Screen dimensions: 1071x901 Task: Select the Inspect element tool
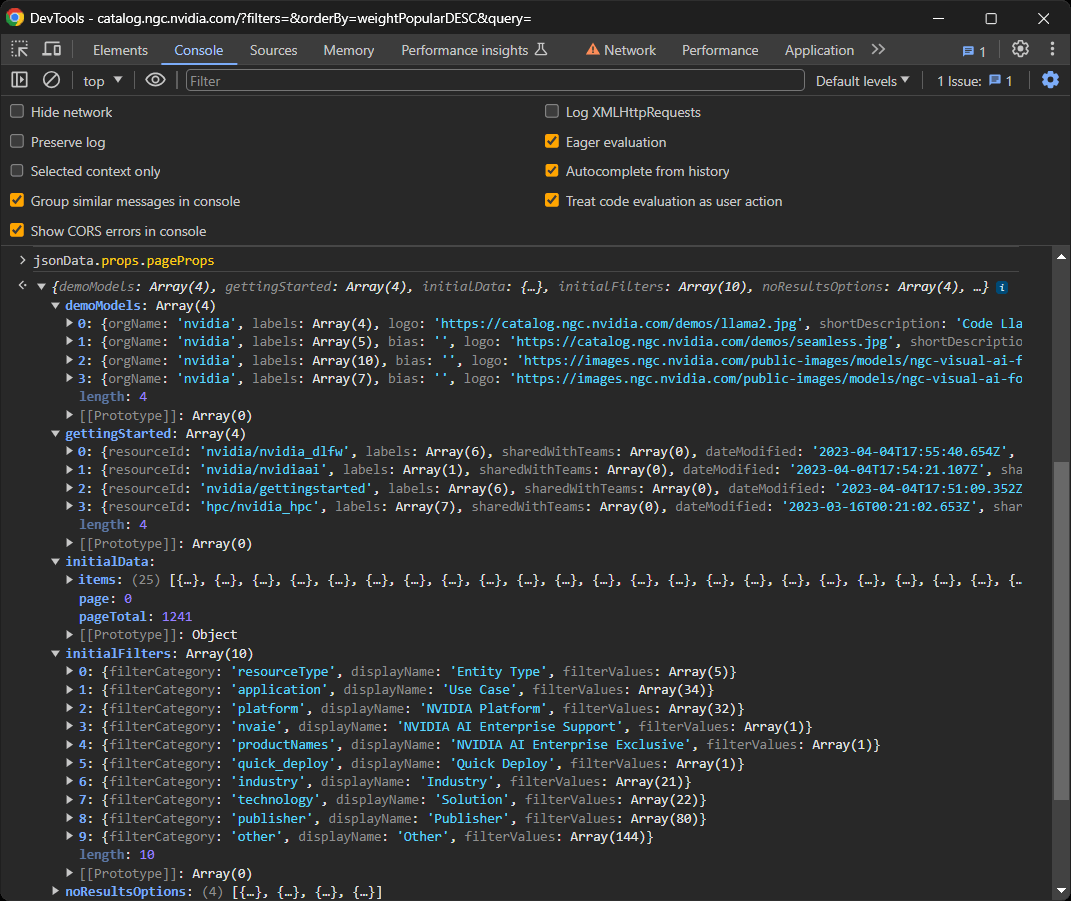pyautogui.click(x=17, y=48)
